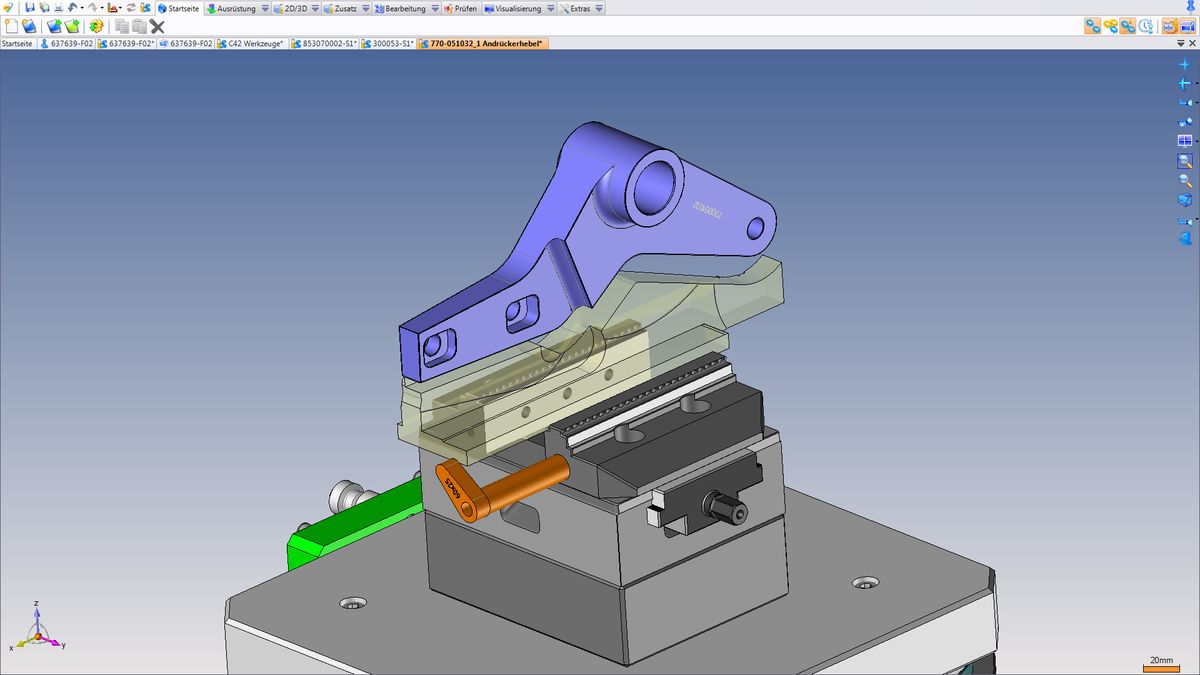Click the Paste clipboard icon
1200x675 pixels.
[139, 26]
